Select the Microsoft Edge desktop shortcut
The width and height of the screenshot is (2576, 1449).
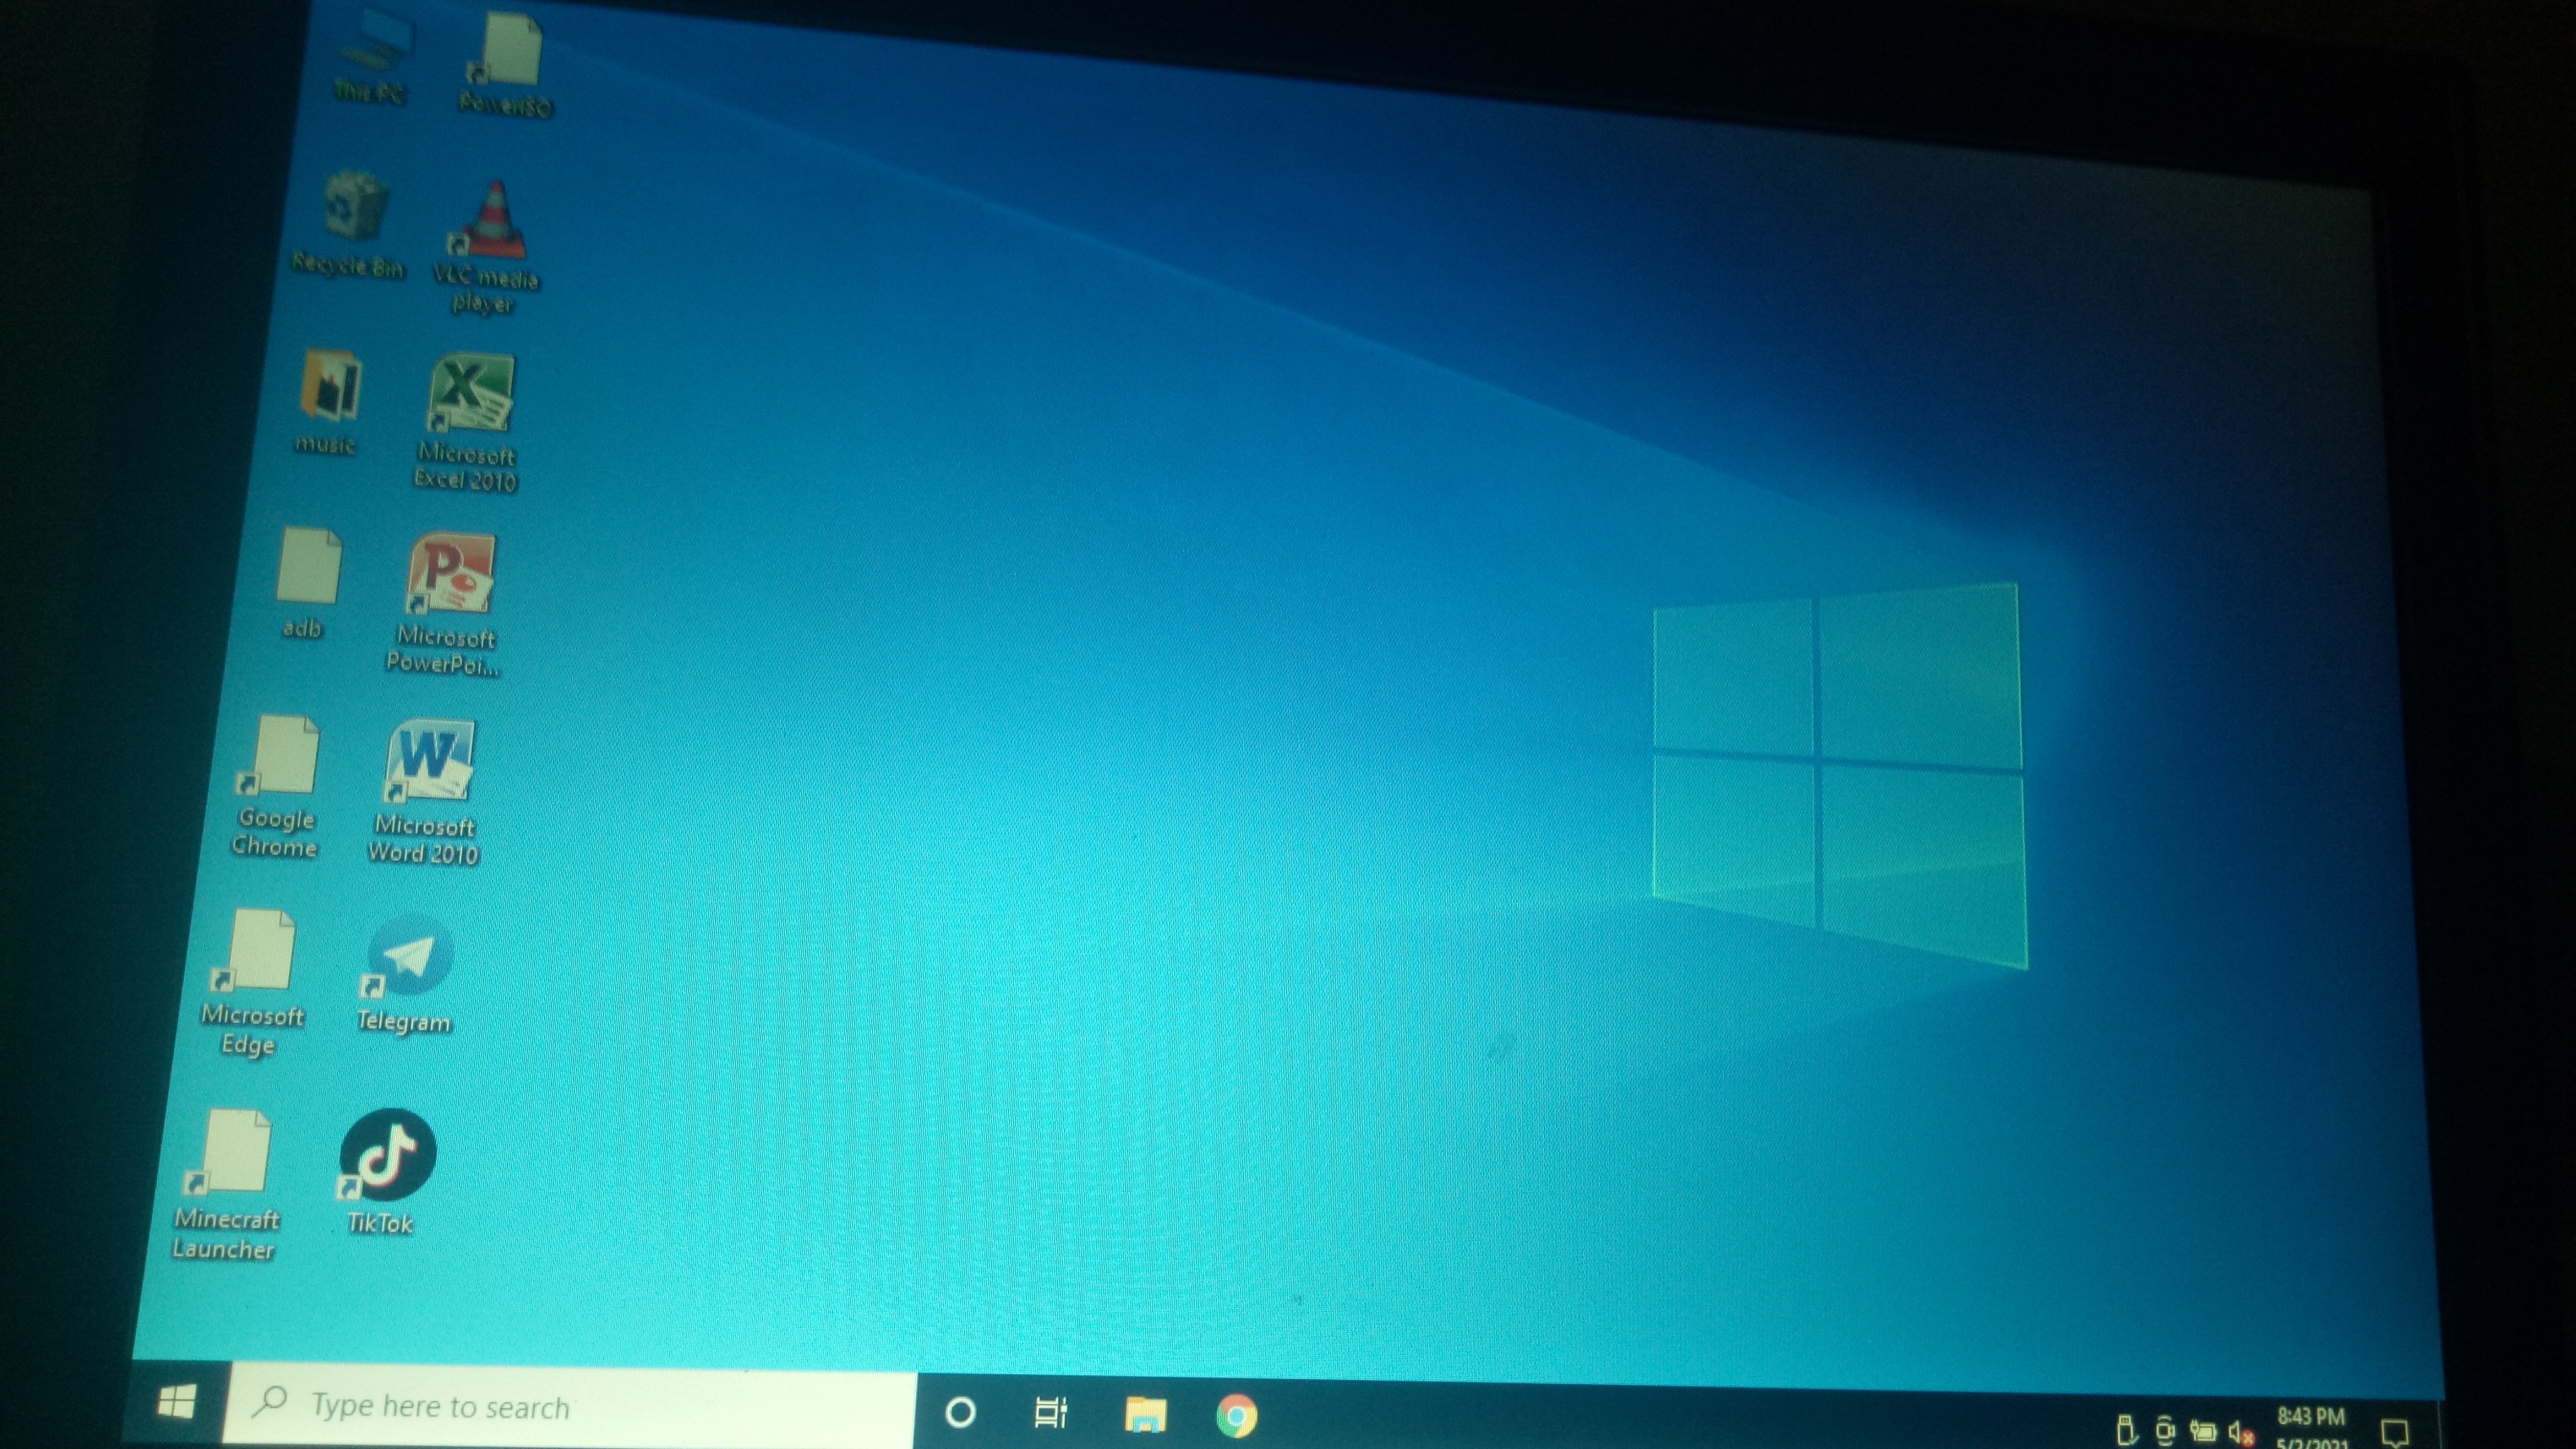(x=253, y=982)
